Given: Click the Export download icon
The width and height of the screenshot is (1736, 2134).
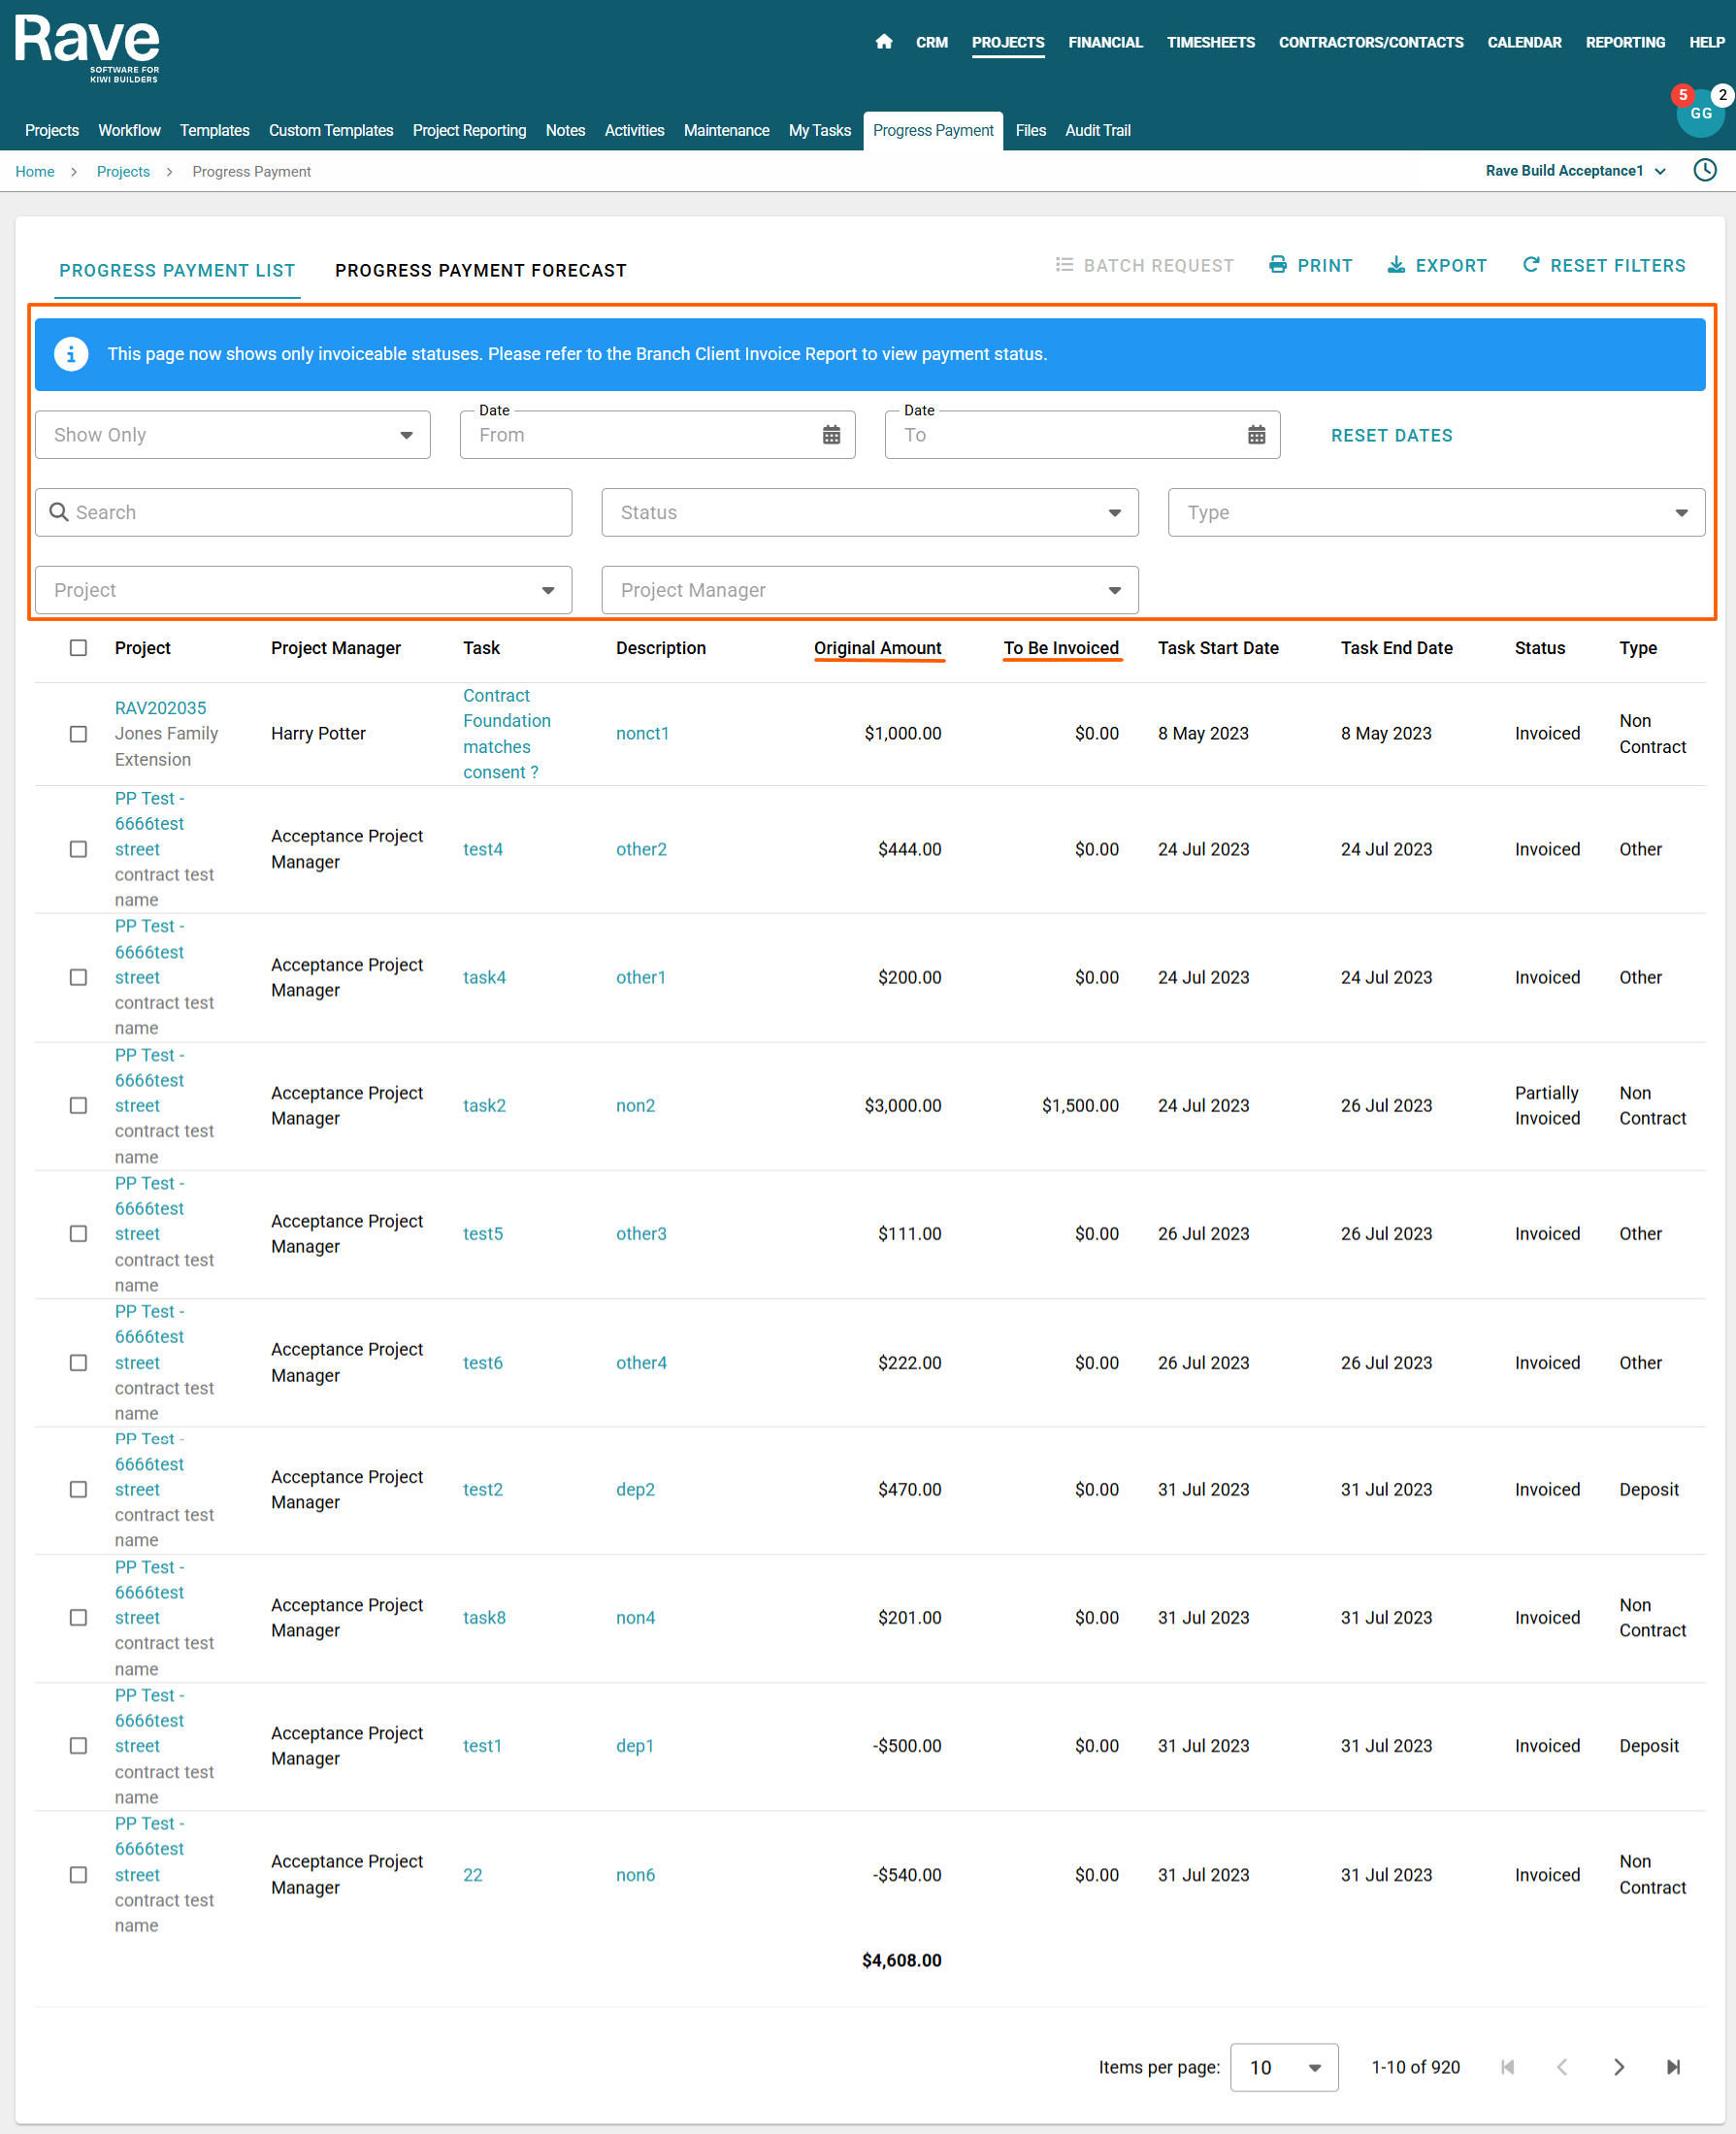Looking at the screenshot, I should (x=1395, y=265).
